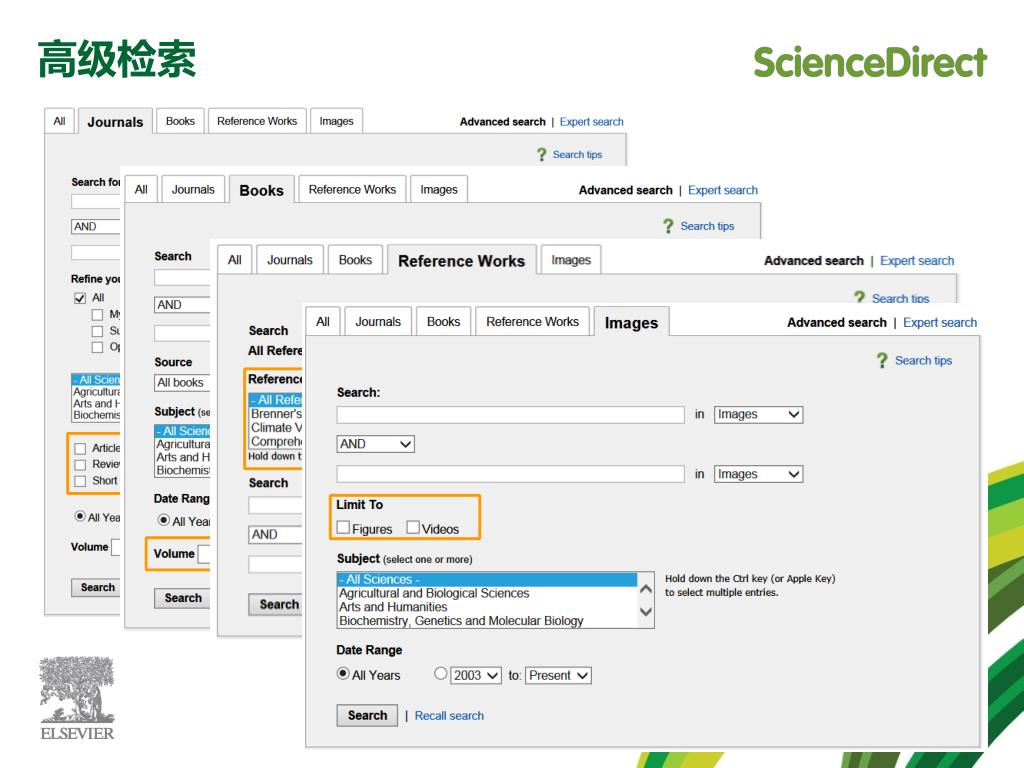
Task: Select the Books tab in the Books panel
Action: tap(262, 190)
